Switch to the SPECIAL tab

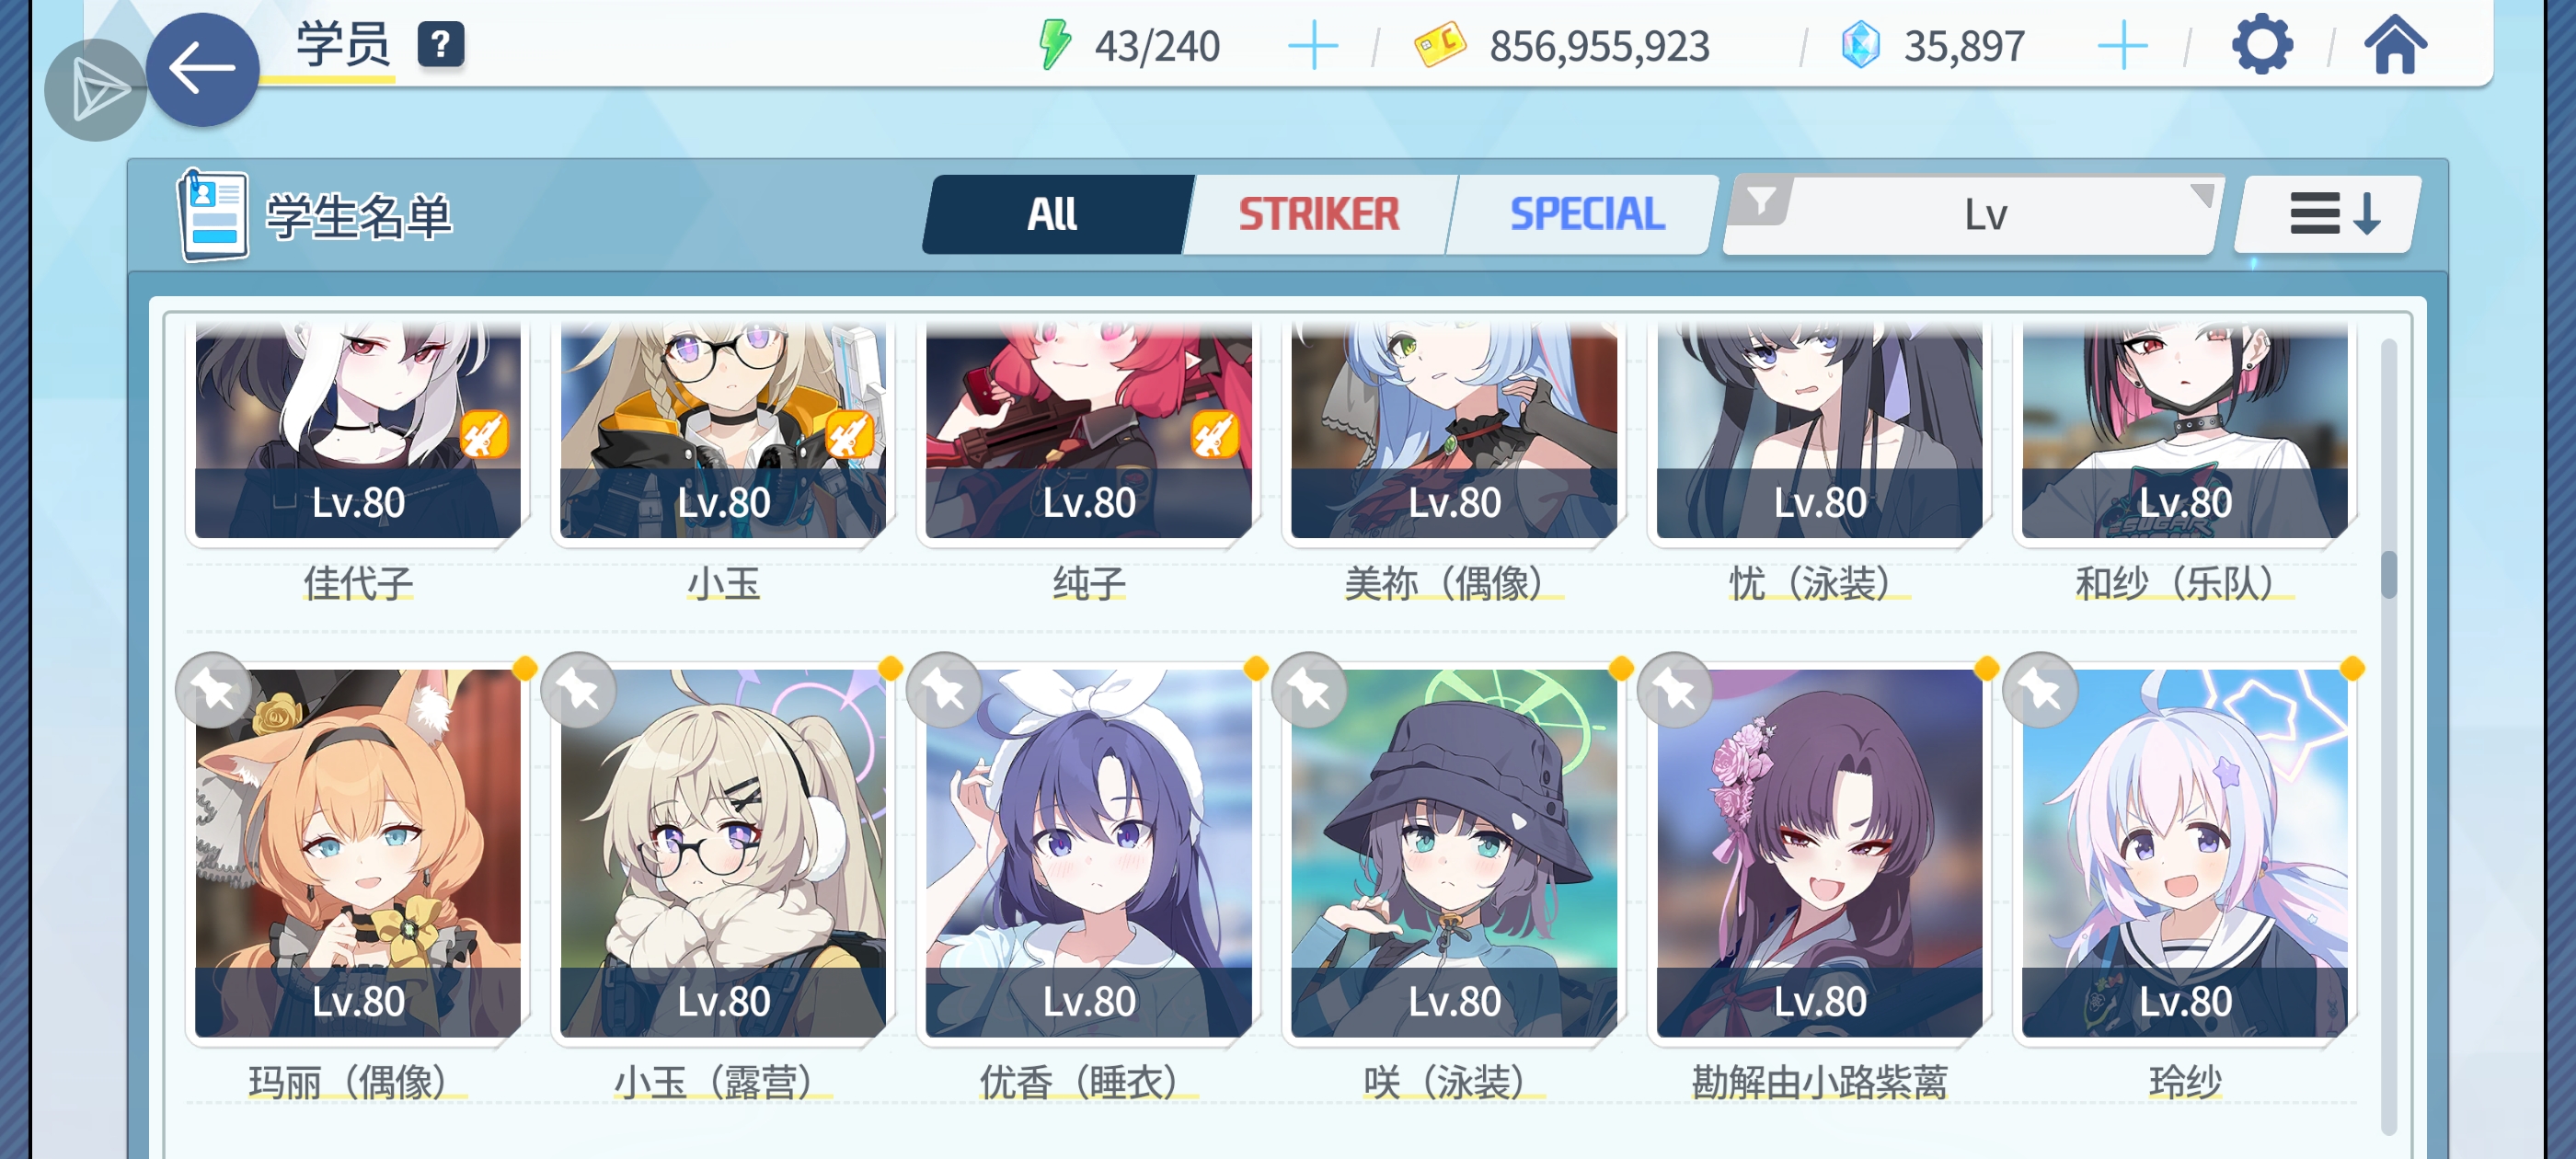pyautogui.click(x=1587, y=214)
